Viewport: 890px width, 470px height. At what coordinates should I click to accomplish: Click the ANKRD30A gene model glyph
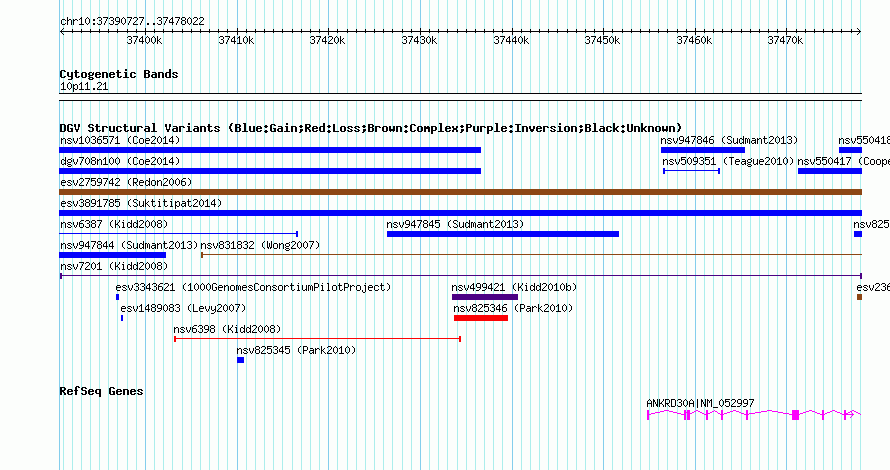tap(754, 415)
